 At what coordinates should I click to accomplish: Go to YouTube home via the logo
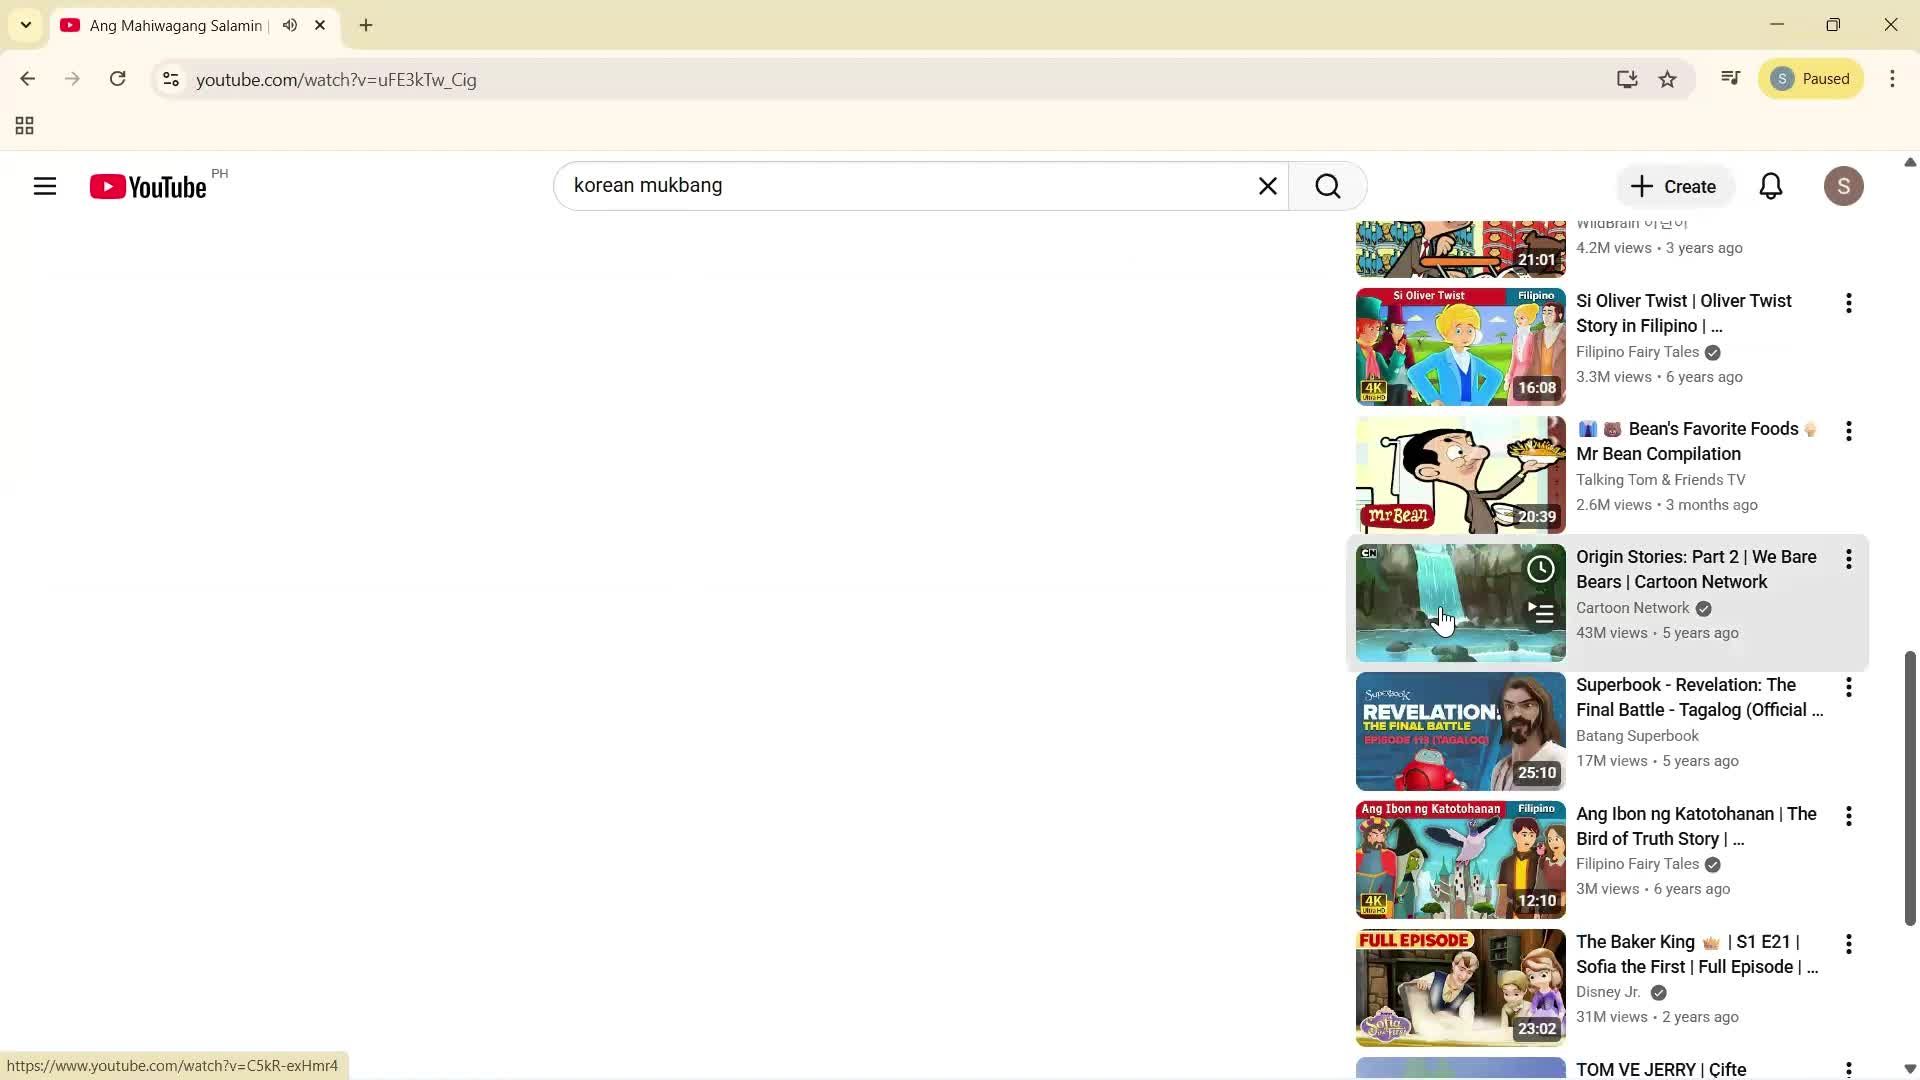(146, 186)
